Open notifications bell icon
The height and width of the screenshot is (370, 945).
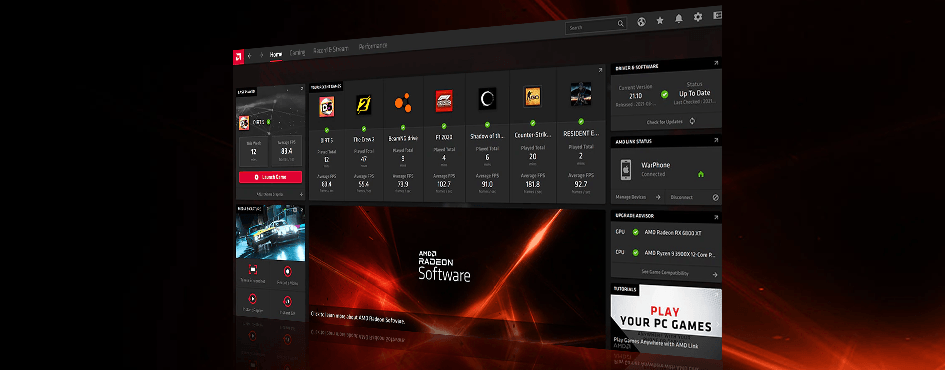(679, 19)
